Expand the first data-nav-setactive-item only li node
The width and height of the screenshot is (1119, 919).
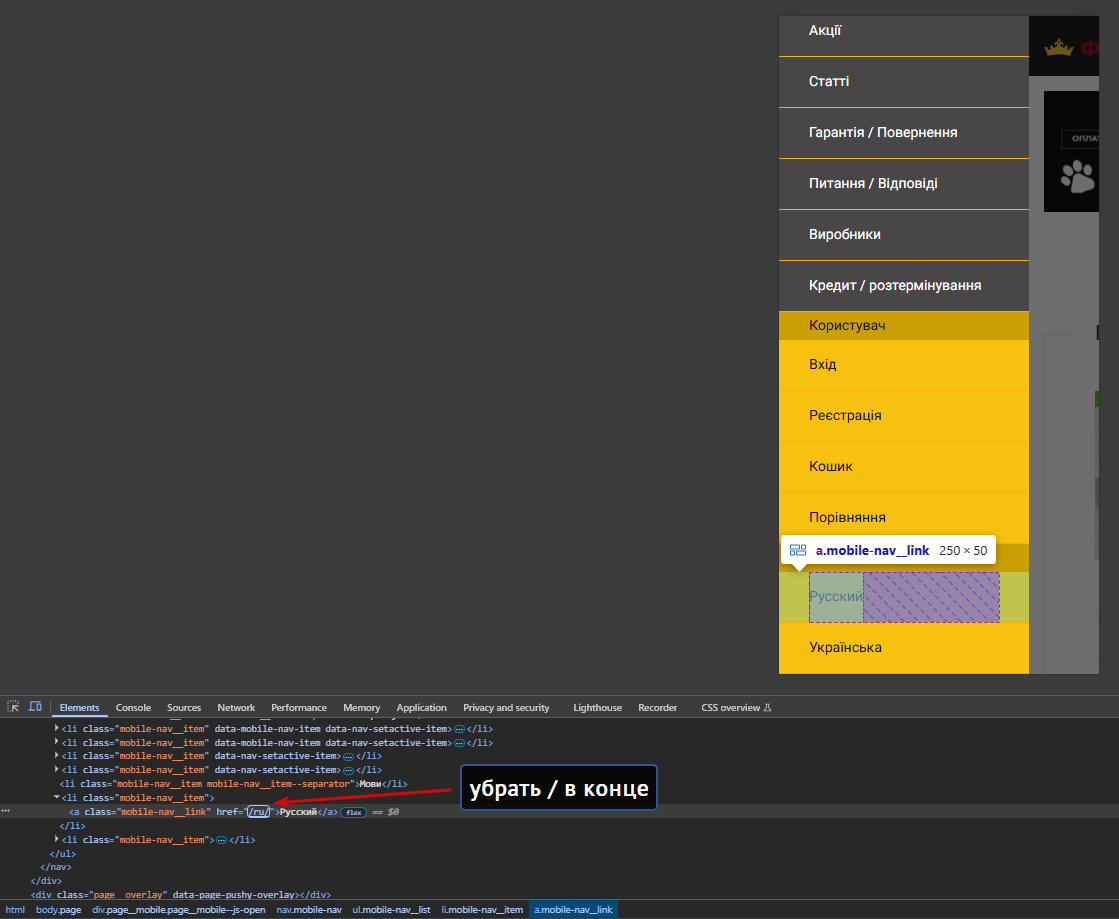(x=56, y=756)
